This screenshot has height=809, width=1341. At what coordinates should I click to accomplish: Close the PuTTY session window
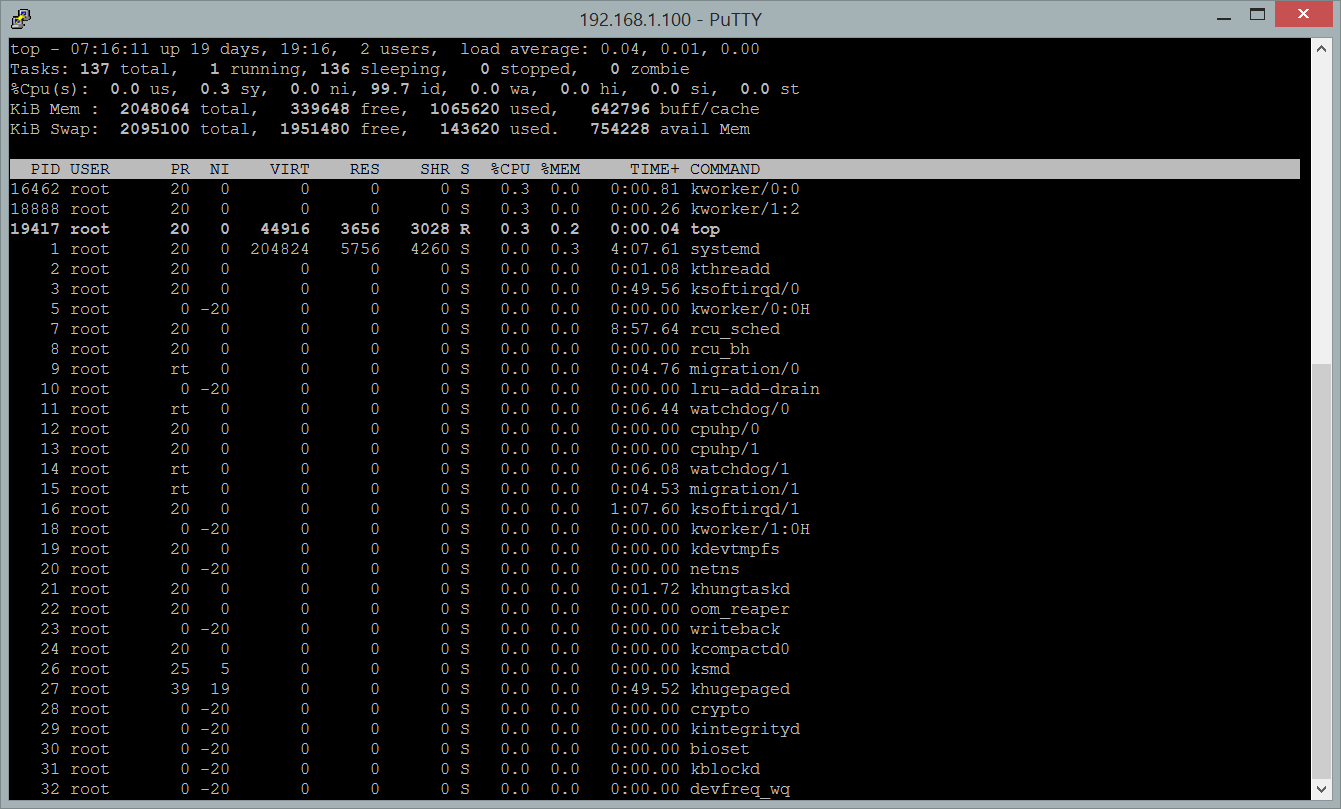point(1302,15)
